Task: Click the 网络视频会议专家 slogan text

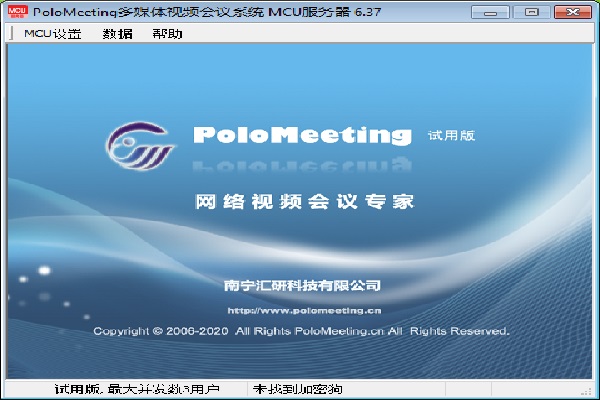Action: (x=303, y=203)
